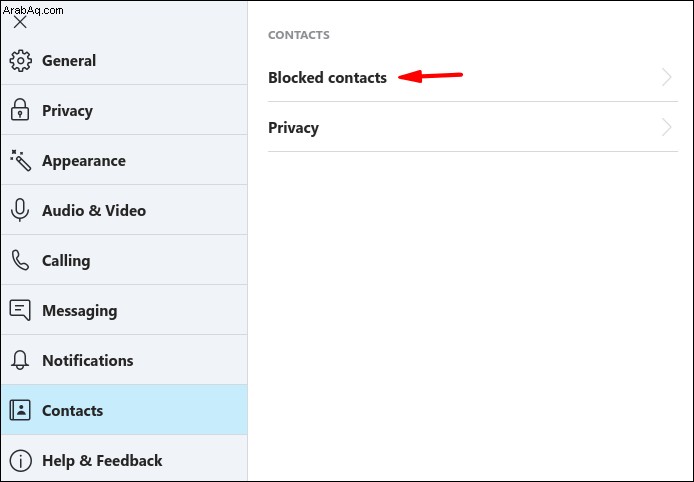Open Privacy under Contacts section
Screen dimensions: 694x482
[473, 127]
